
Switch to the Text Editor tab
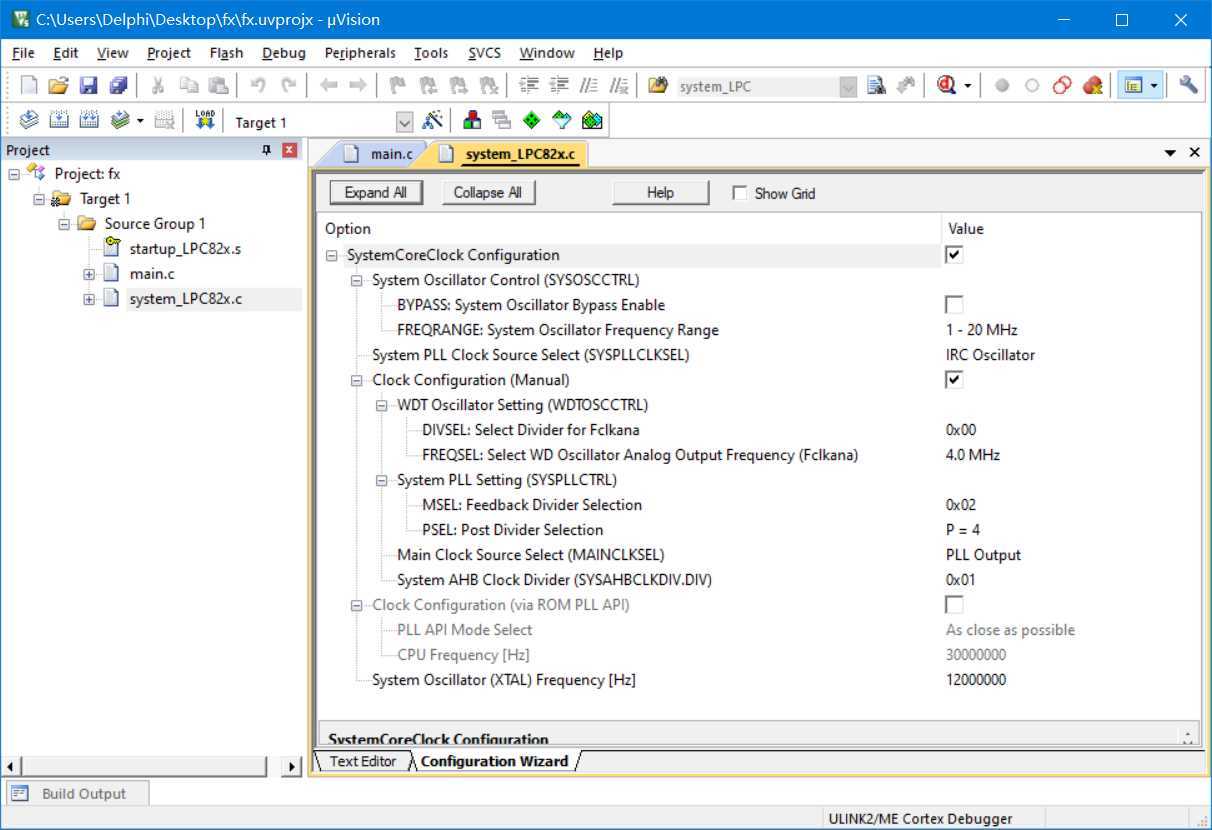[x=362, y=761]
